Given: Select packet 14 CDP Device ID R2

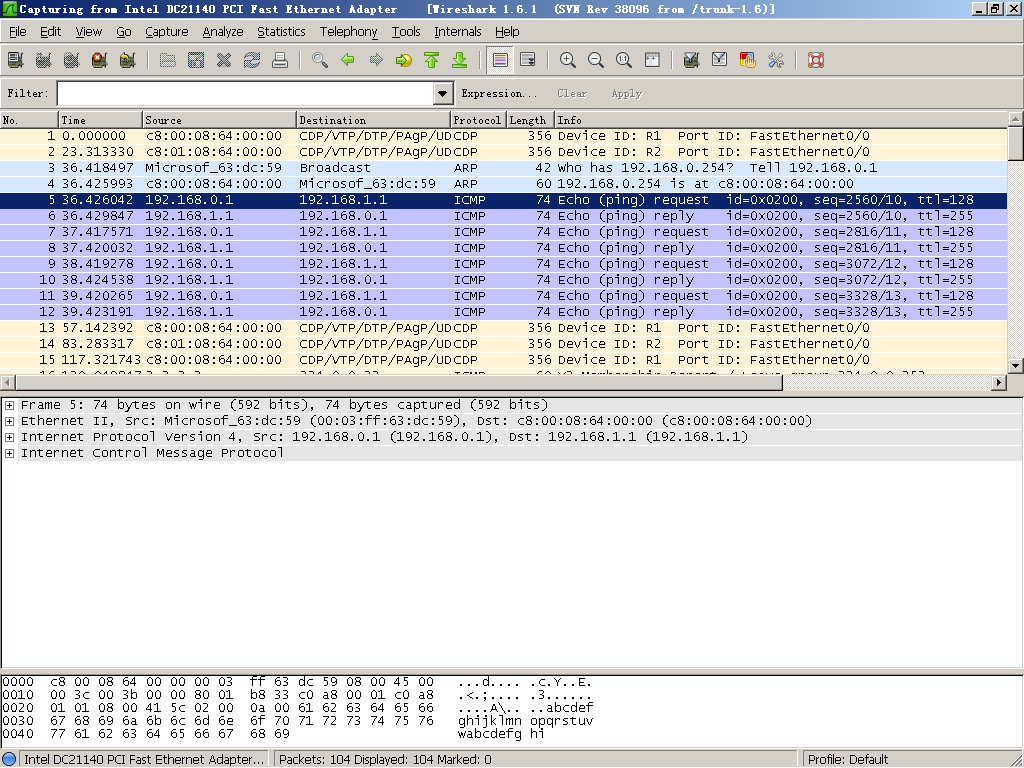Looking at the screenshot, I should [x=504, y=344].
